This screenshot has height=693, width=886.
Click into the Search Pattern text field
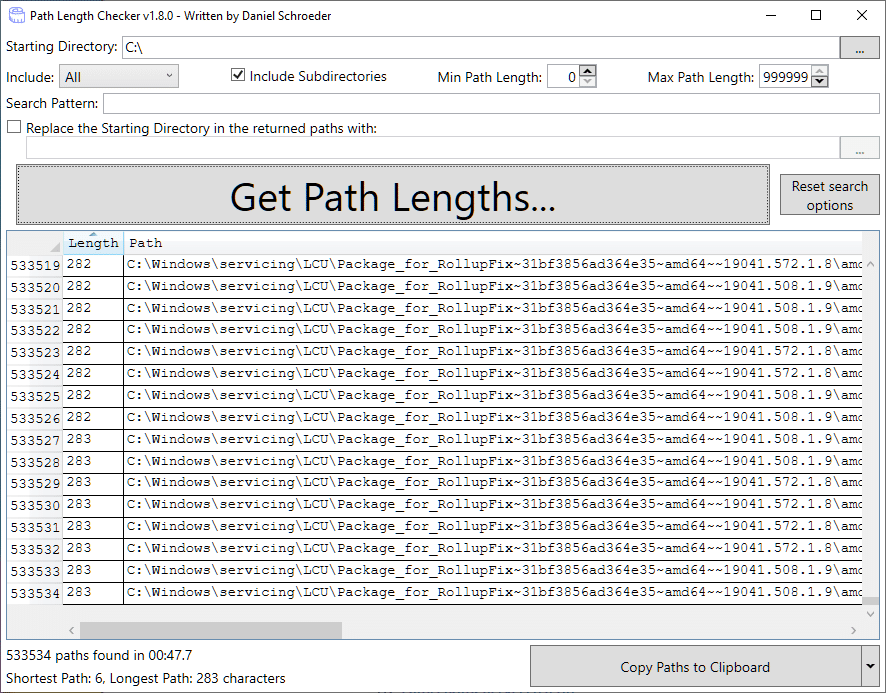point(490,104)
